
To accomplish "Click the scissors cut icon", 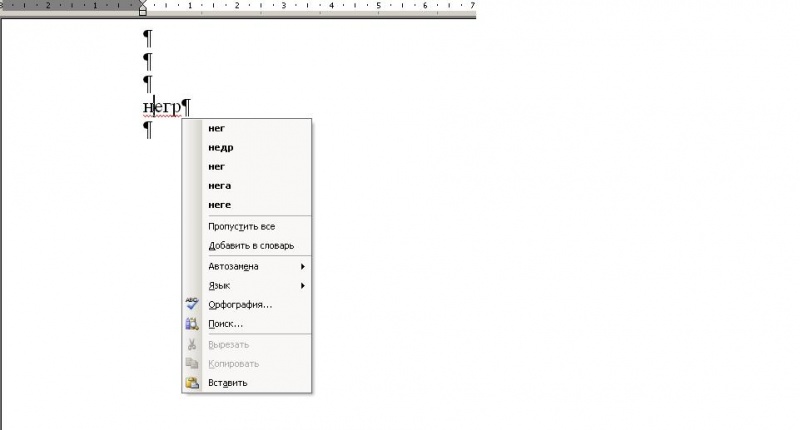I will 191,344.
